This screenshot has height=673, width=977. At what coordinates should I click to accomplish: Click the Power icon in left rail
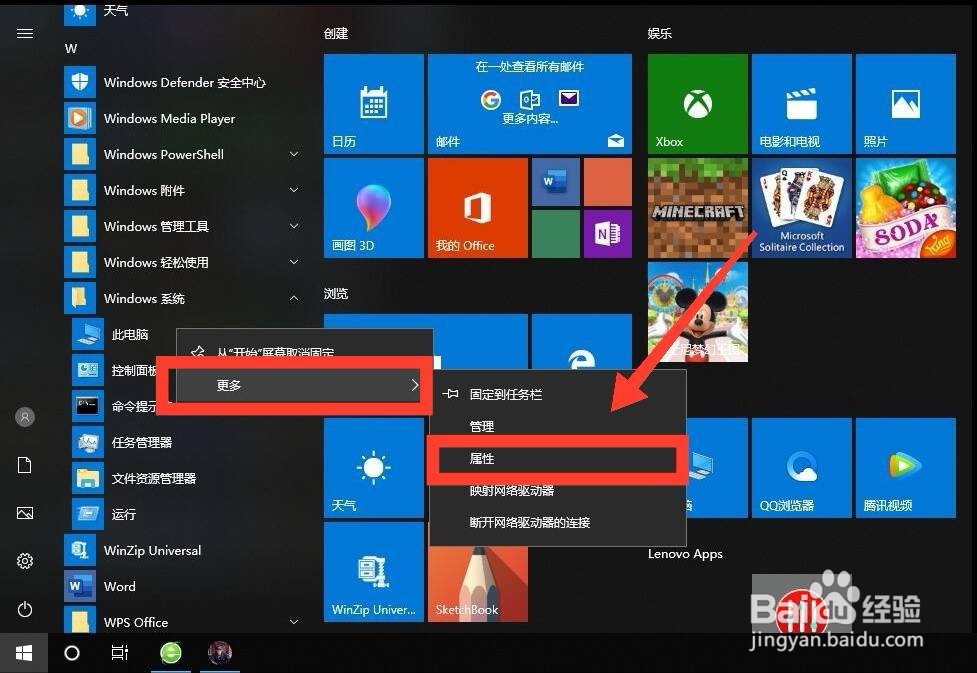(x=25, y=609)
